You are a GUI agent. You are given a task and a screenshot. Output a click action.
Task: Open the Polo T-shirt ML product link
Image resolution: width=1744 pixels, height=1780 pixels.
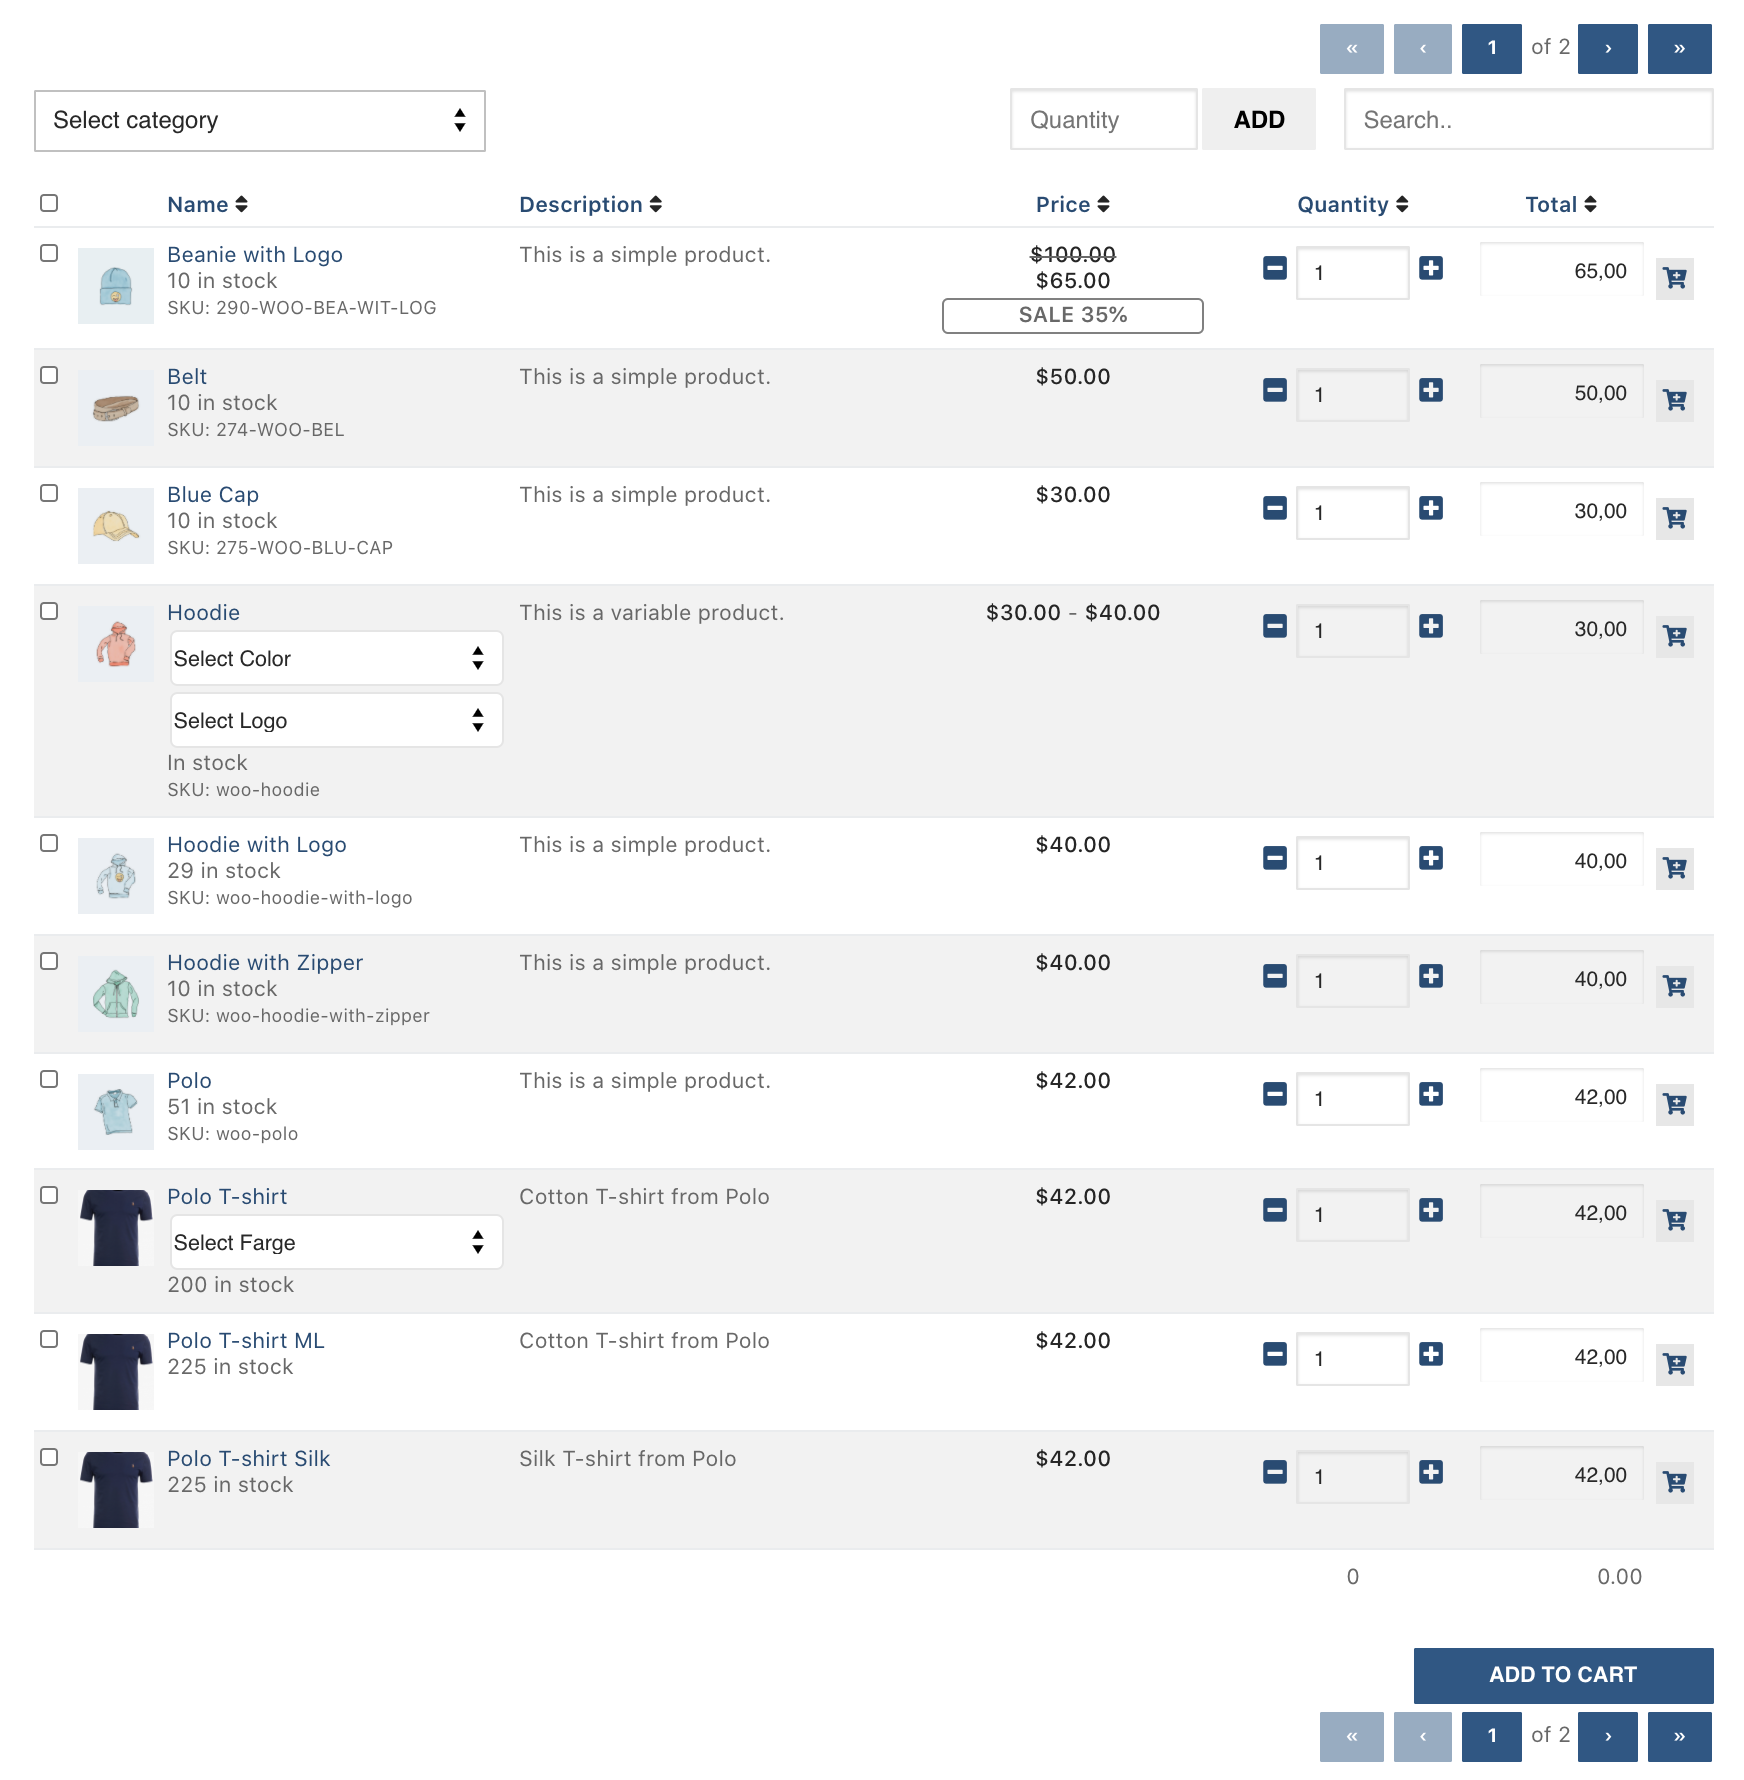[x=246, y=1341]
